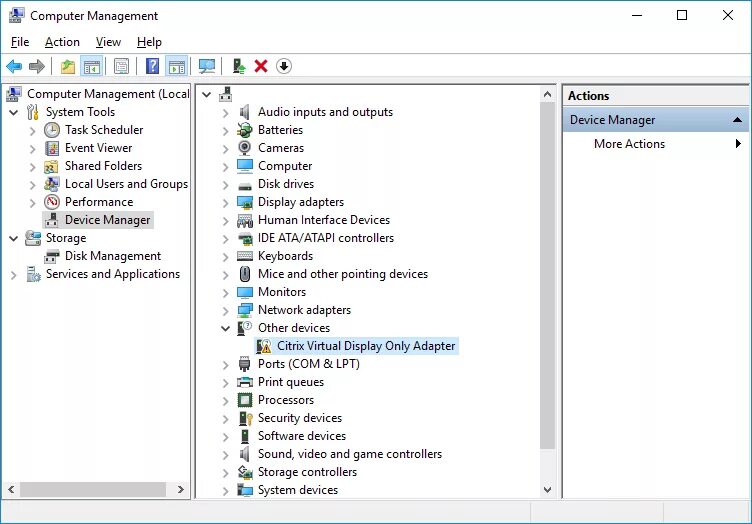Image resolution: width=752 pixels, height=524 pixels.
Task: Click the Mice and pointing devices icon
Action: (245, 274)
